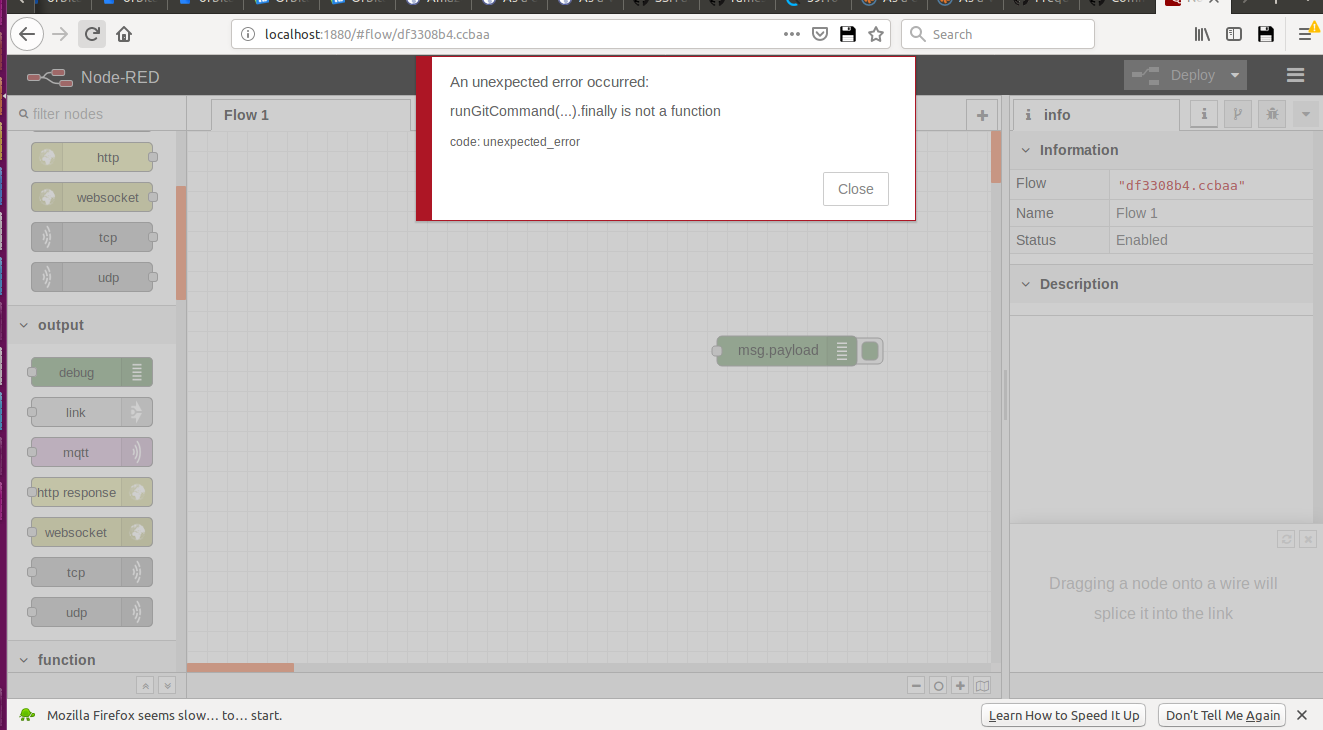Dismiss Firefox warning with Don't Tell Me Again
The image size is (1323, 730).
[x=1222, y=714]
